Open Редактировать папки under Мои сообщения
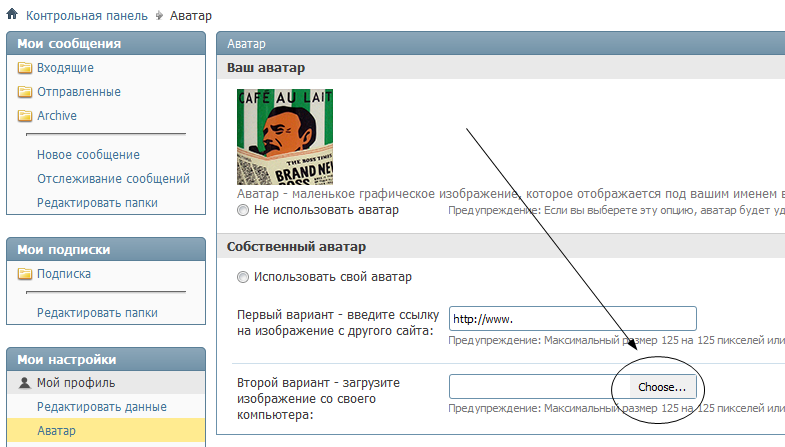The width and height of the screenshot is (785, 447). [x=97, y=203]
